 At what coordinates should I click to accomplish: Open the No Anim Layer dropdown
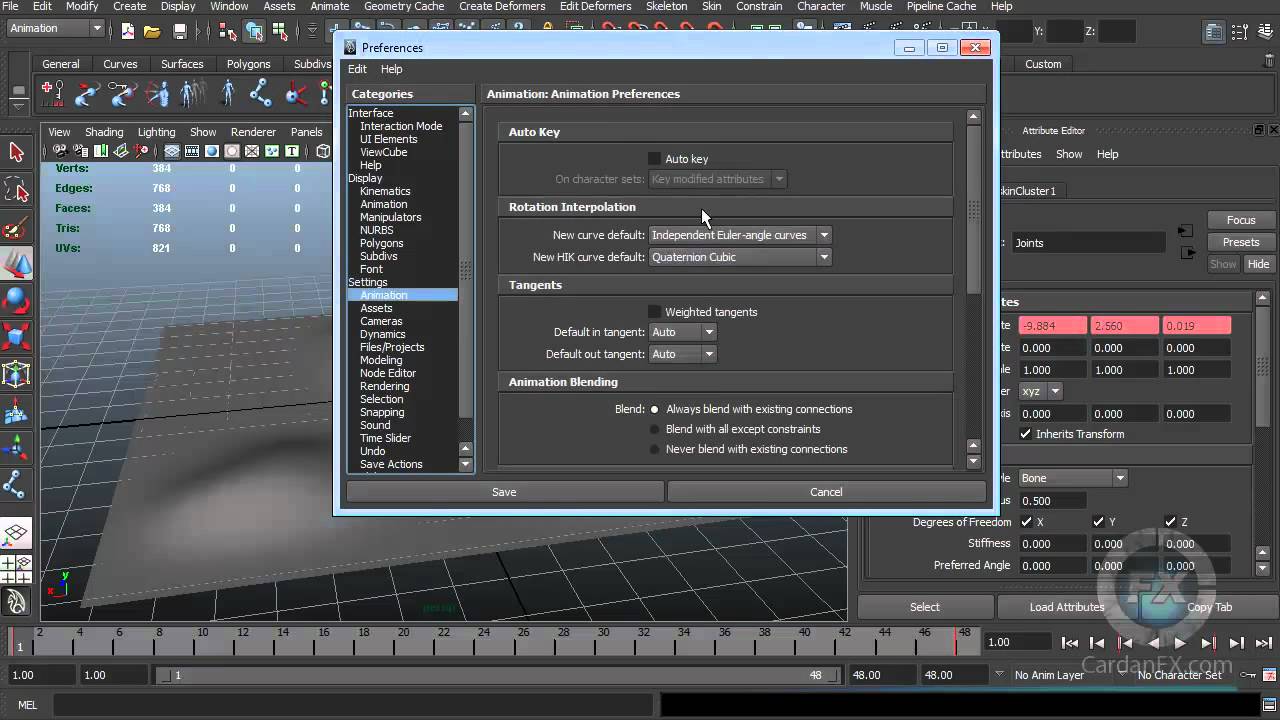(1049, 675)
